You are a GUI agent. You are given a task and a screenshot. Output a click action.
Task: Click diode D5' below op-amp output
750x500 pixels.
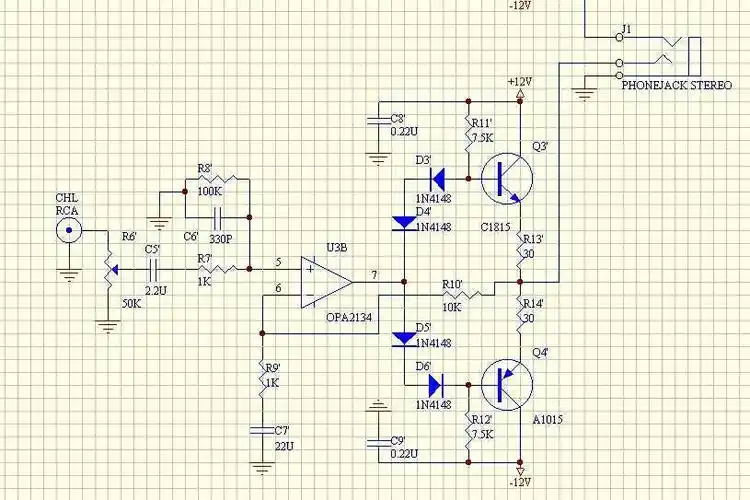pos(403,337)
